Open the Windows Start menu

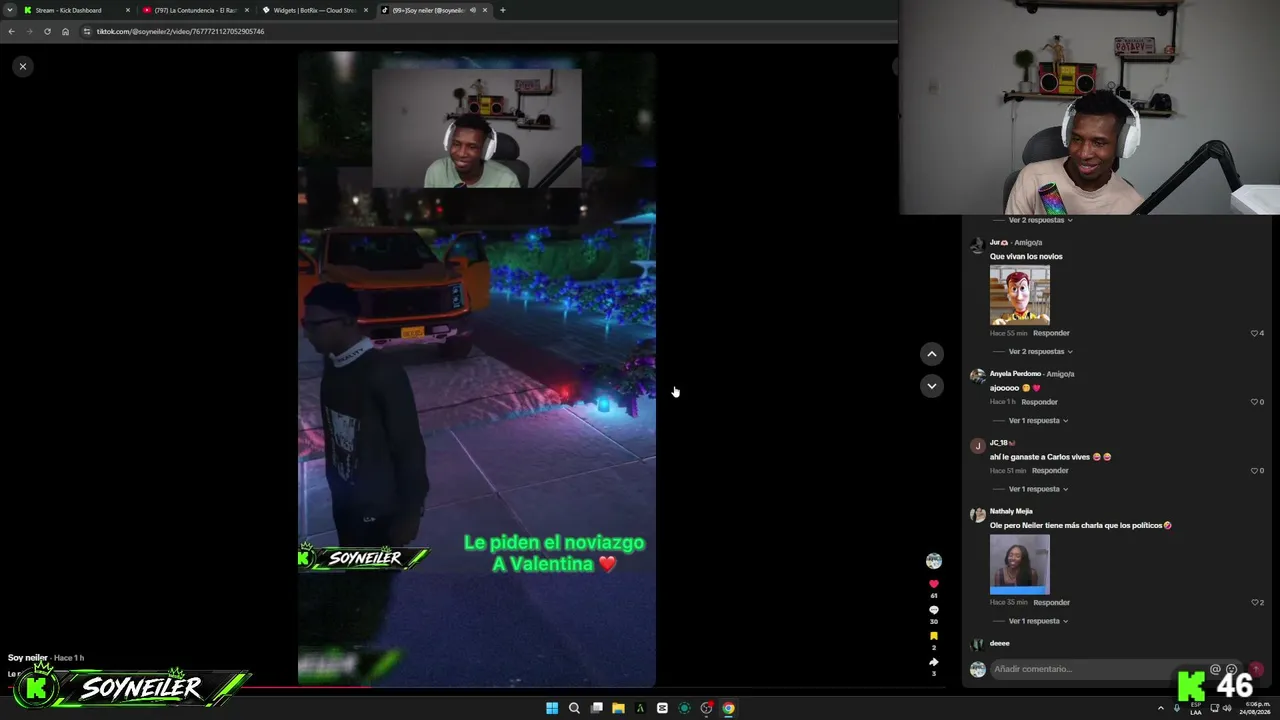552,708
